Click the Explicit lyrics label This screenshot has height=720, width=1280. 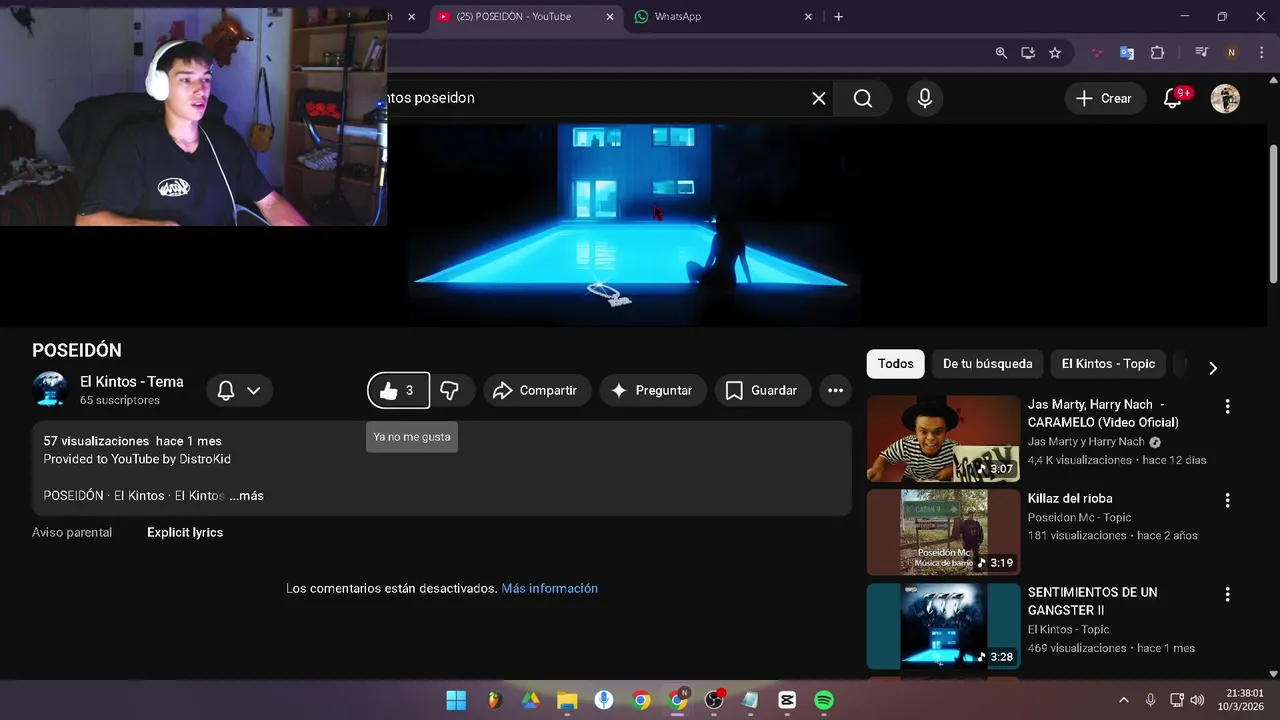pos(185,532)
